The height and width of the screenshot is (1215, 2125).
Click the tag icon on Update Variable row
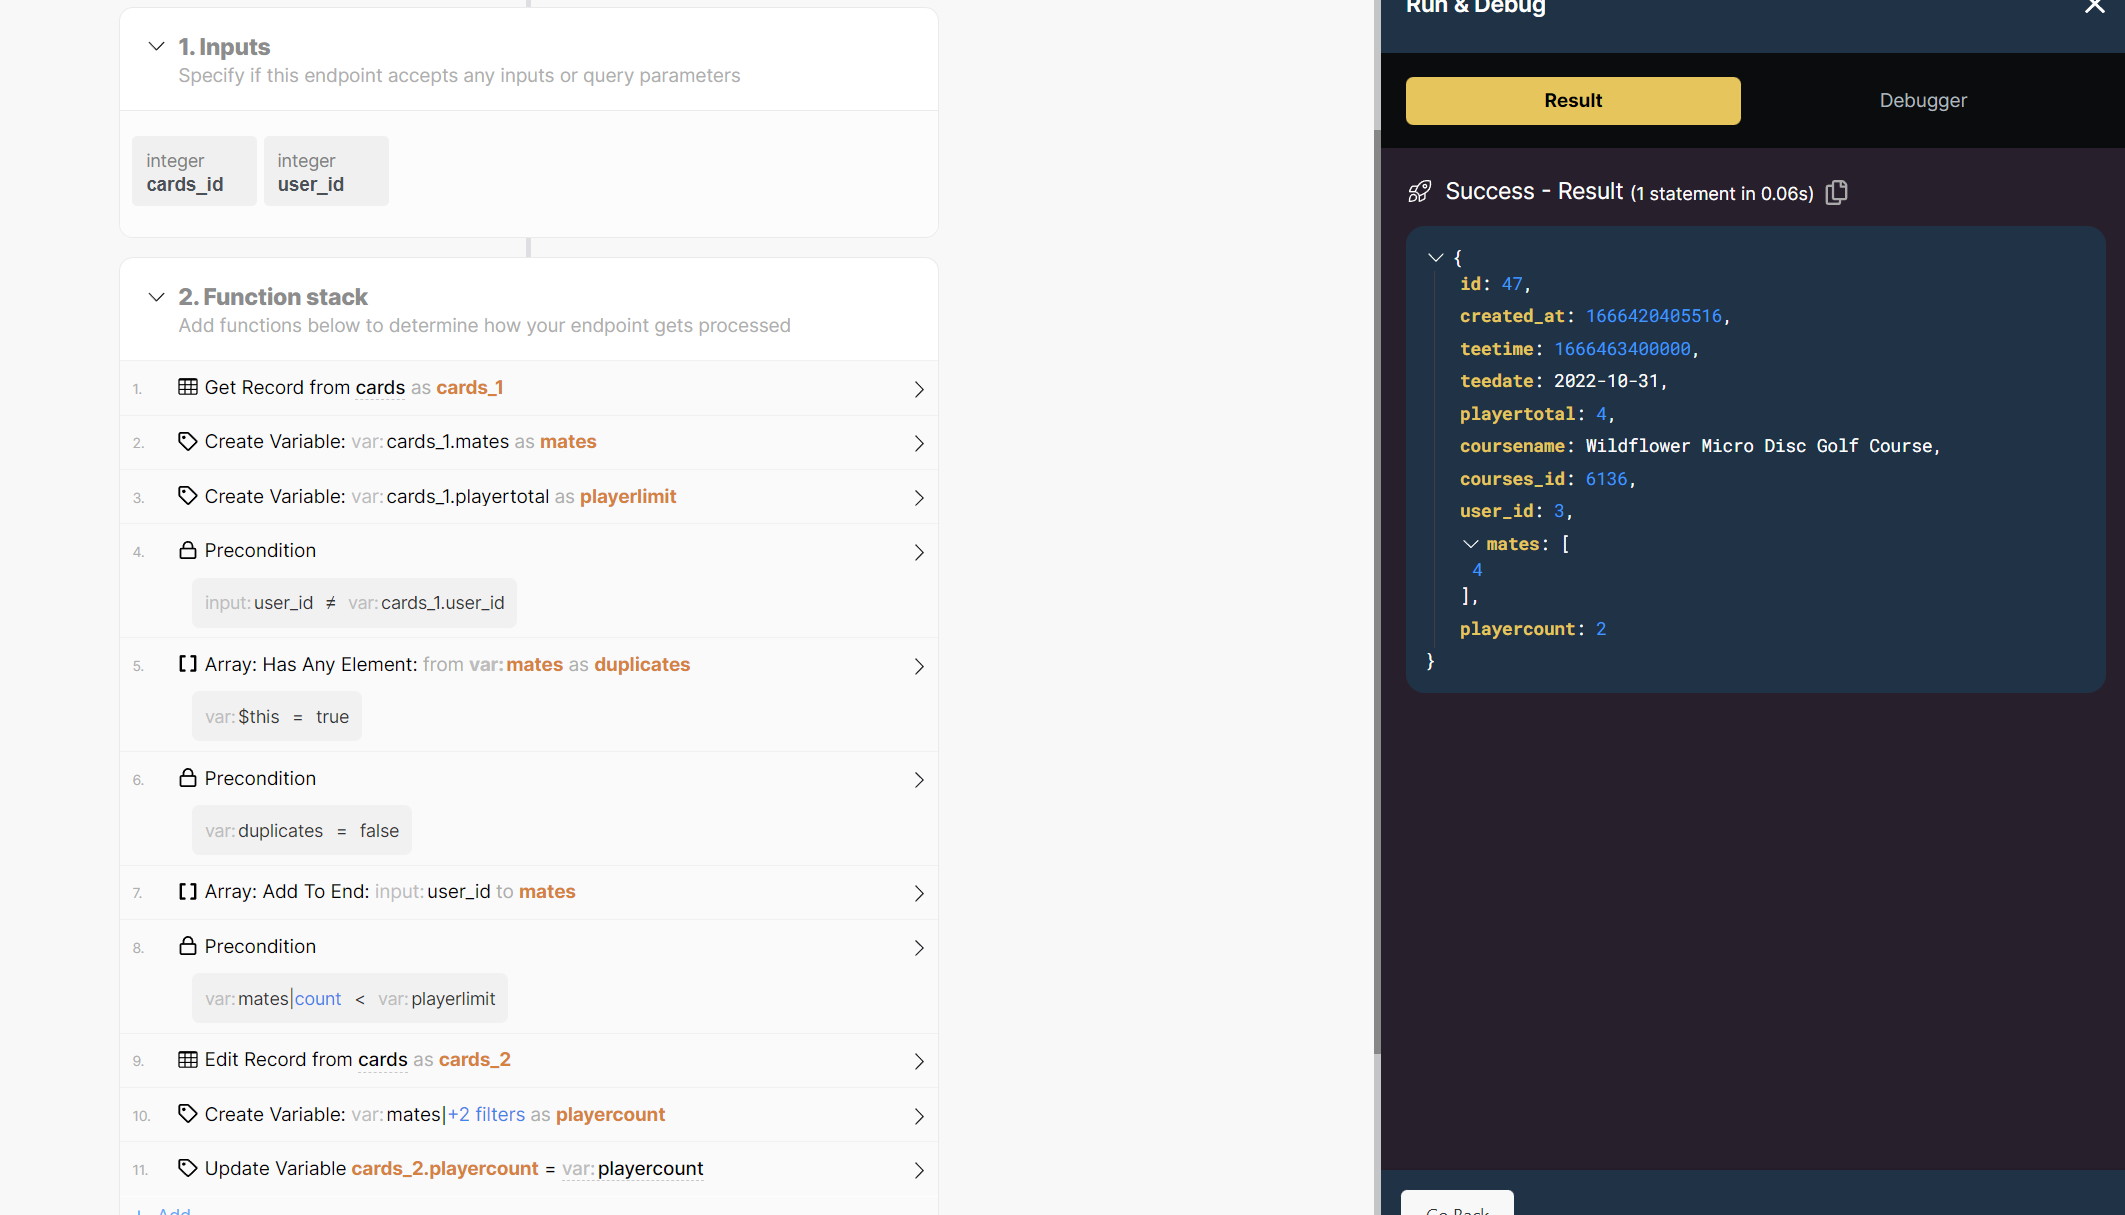pyautogui.click(x=187, y=1168)
